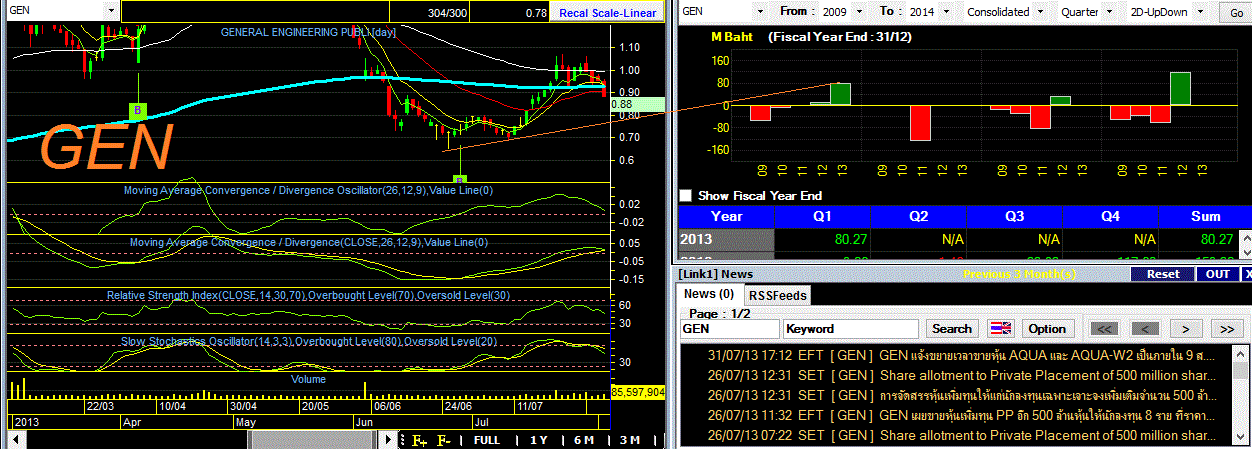The width and height of the screenshot is (1252, 449).
Task: Click the Q2 column header
Action: 919,216
